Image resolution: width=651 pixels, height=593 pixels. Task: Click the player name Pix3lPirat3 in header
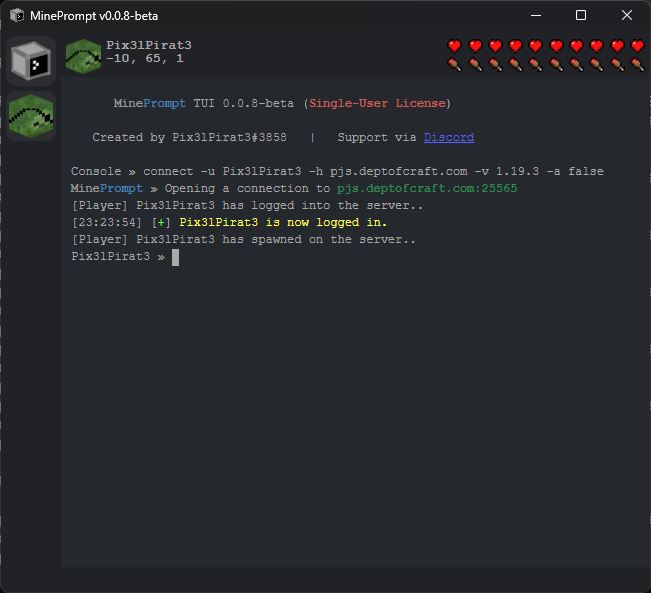149,45
